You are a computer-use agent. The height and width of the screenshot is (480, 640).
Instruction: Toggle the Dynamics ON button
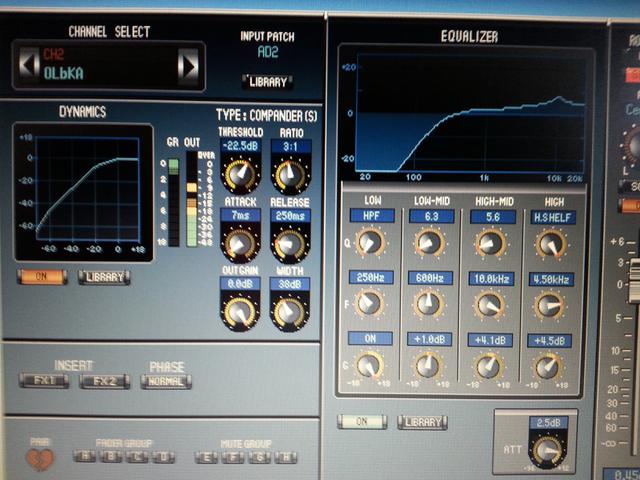[41, 276]
